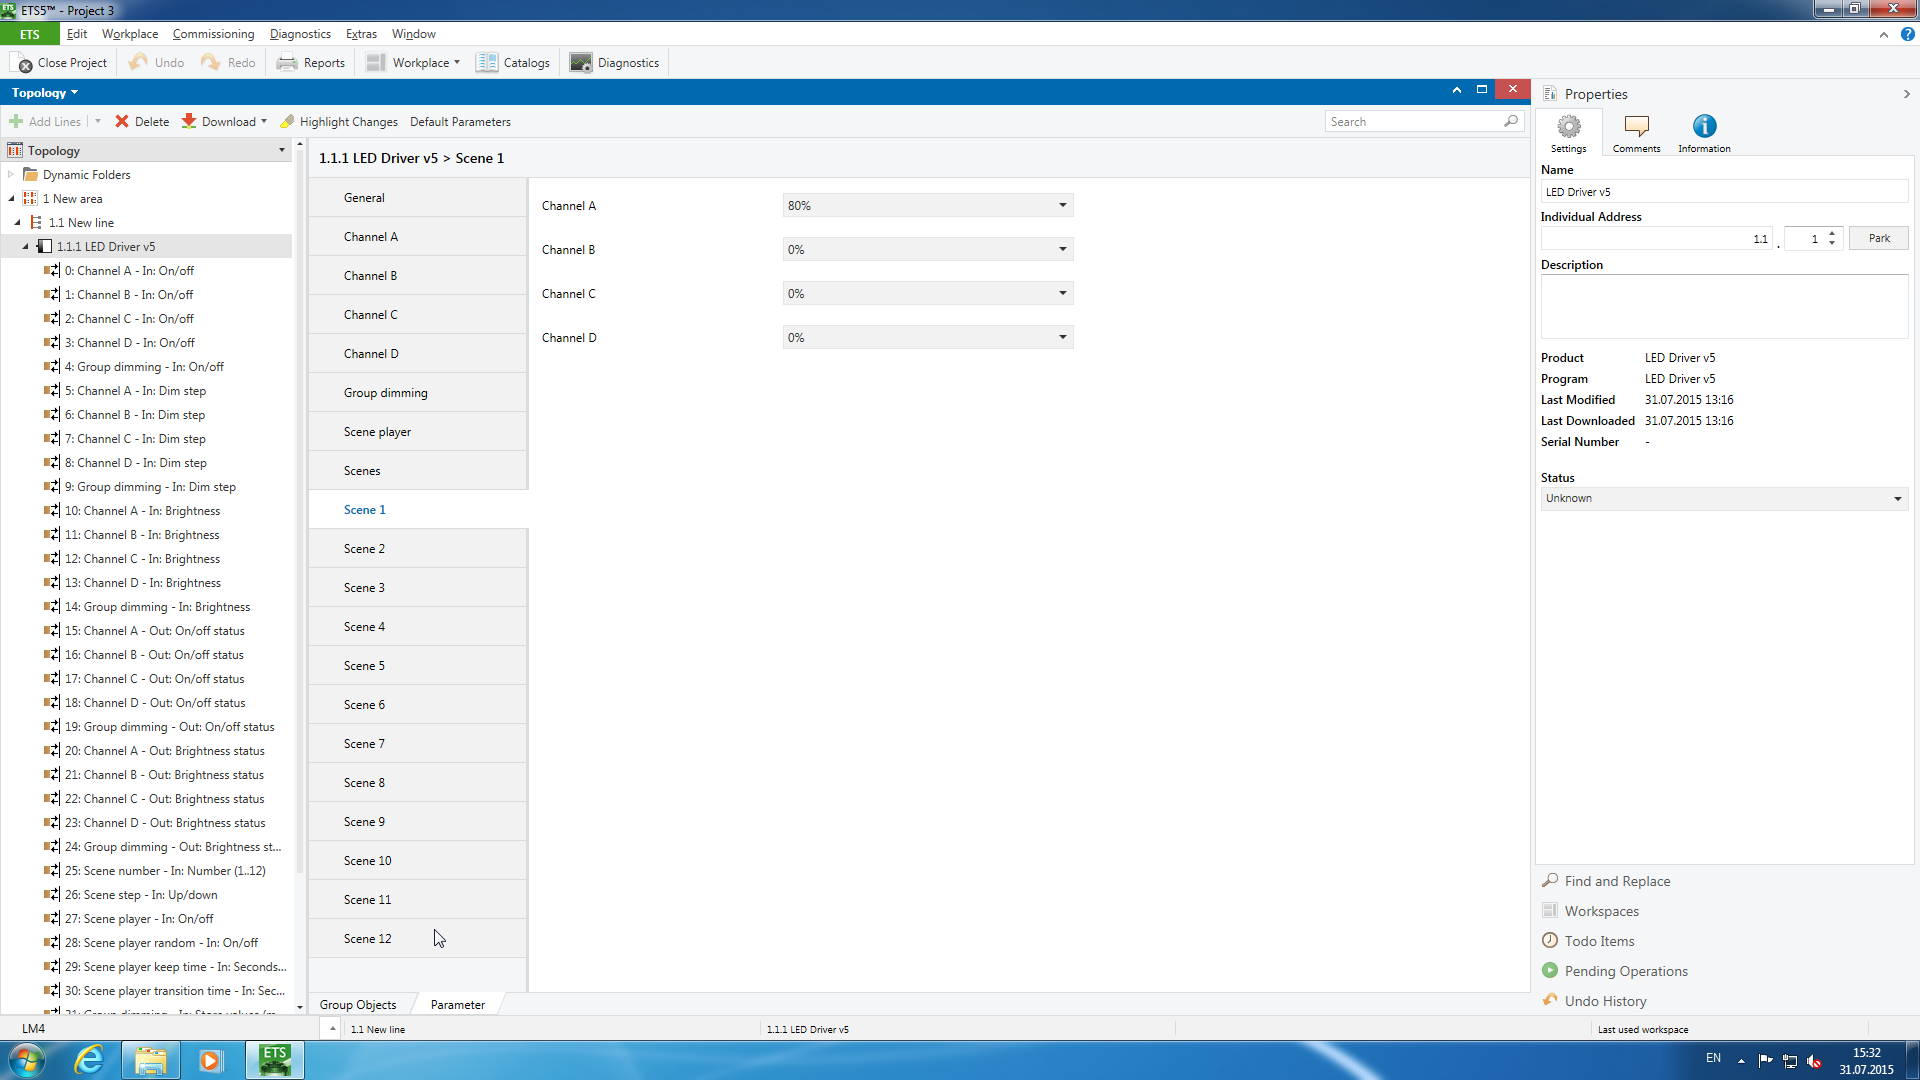
Task: Click the Diagnostics toolbar icon
Action: pyautogui.click(x=580, y=62)
